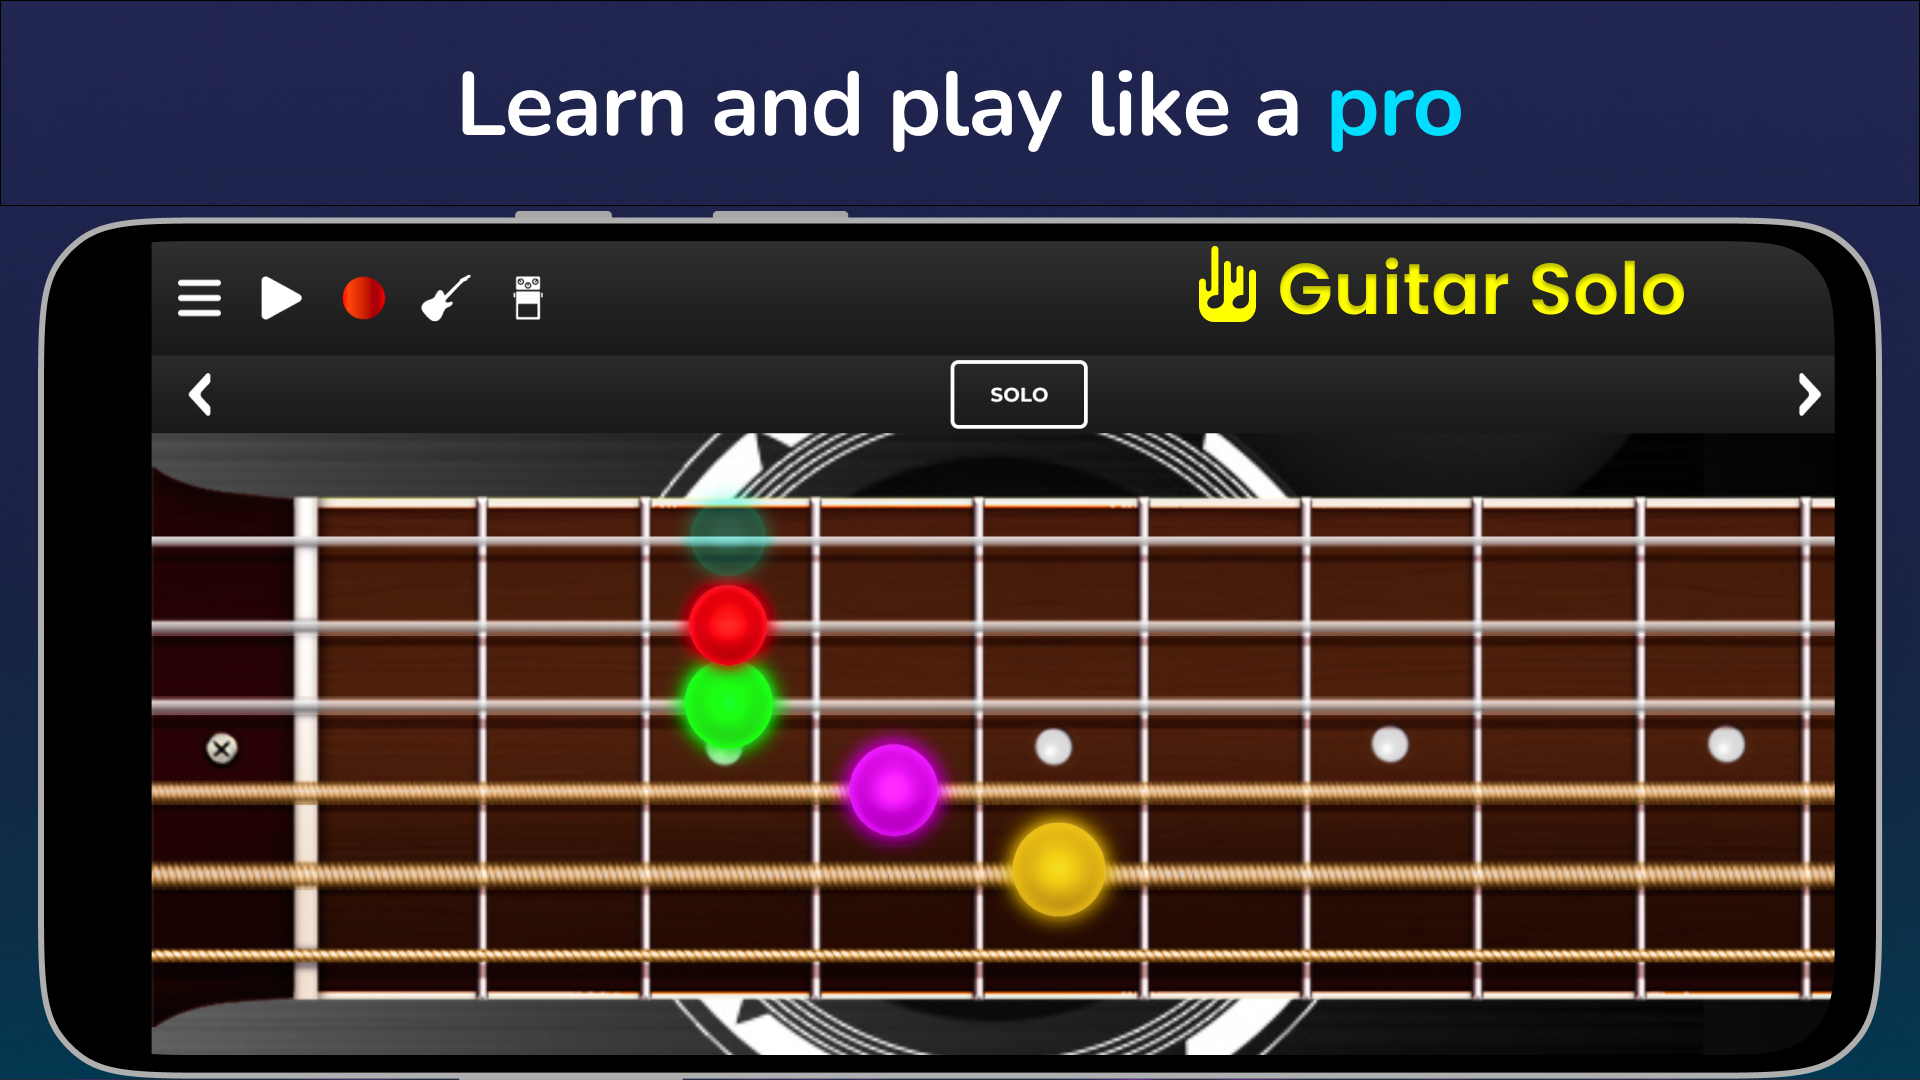
Task: Mute the strings using the X marker
Action: pyautogui.click(x=222, y=749)
